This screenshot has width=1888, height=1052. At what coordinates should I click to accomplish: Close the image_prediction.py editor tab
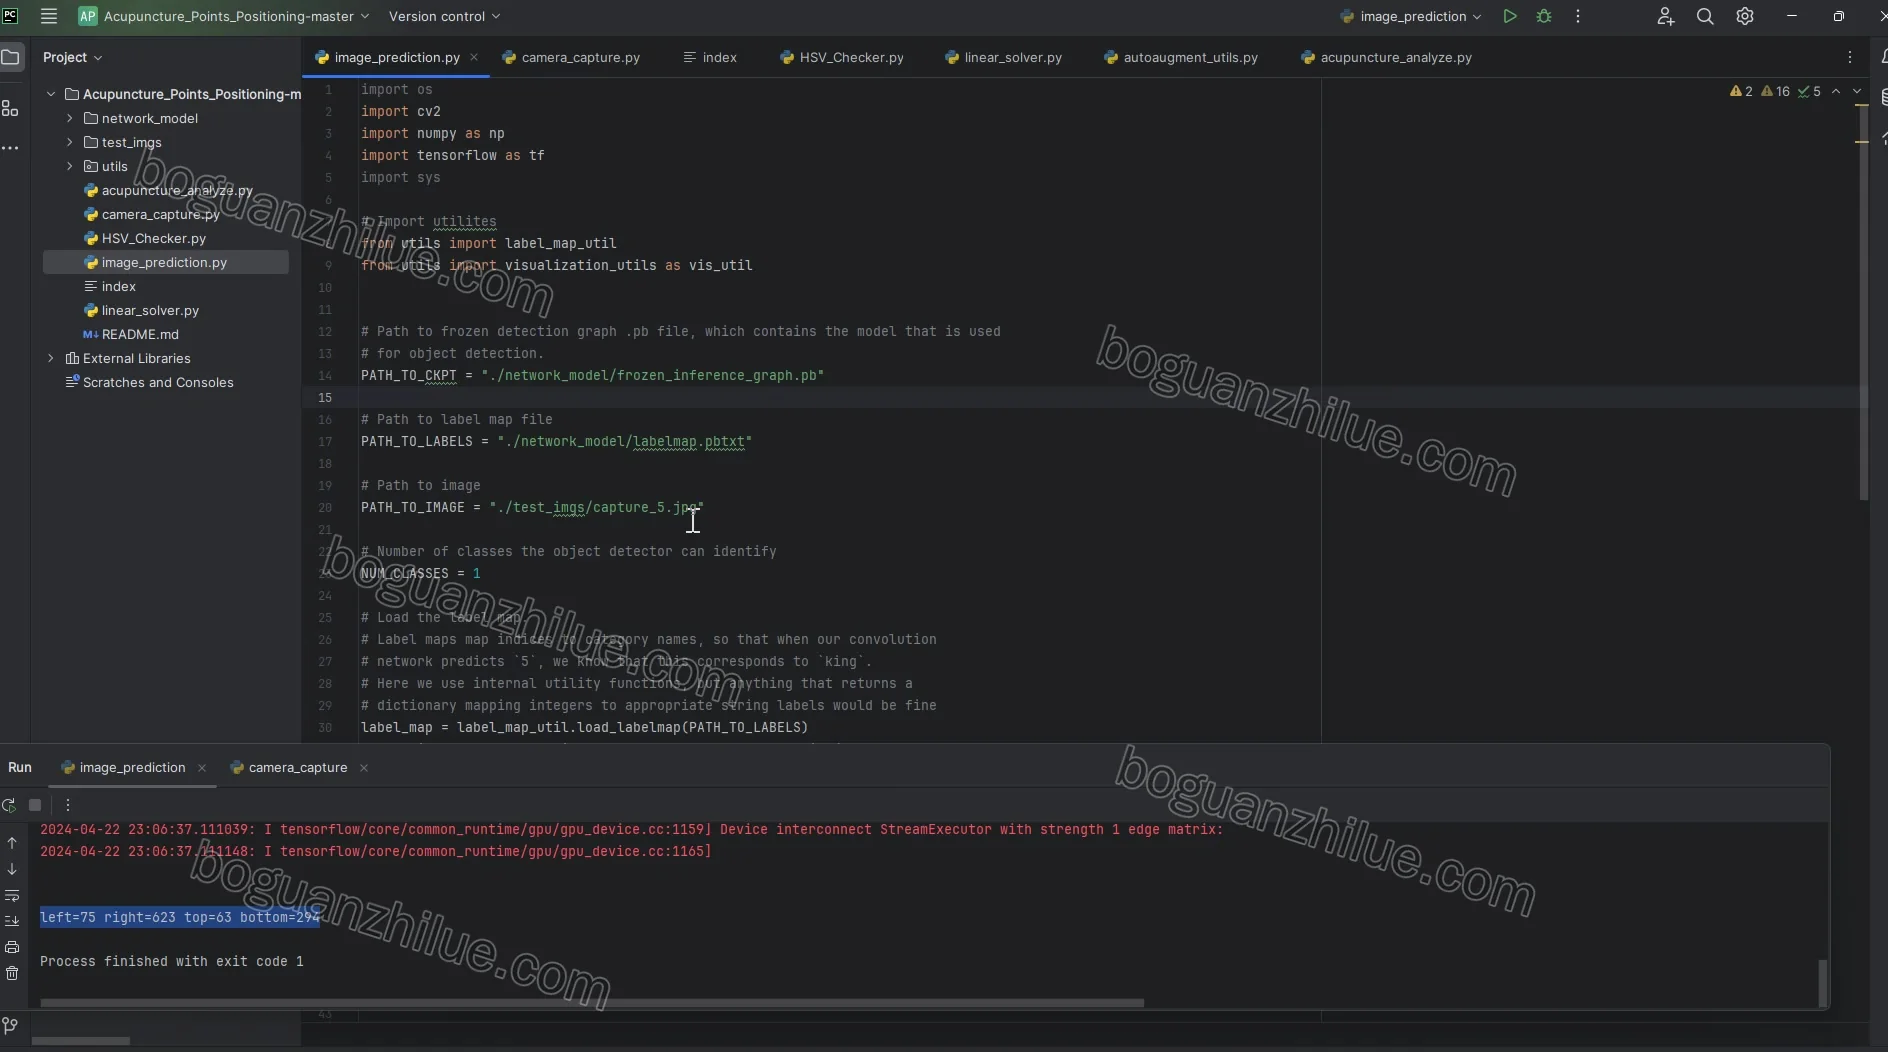(x=474, y=57)
